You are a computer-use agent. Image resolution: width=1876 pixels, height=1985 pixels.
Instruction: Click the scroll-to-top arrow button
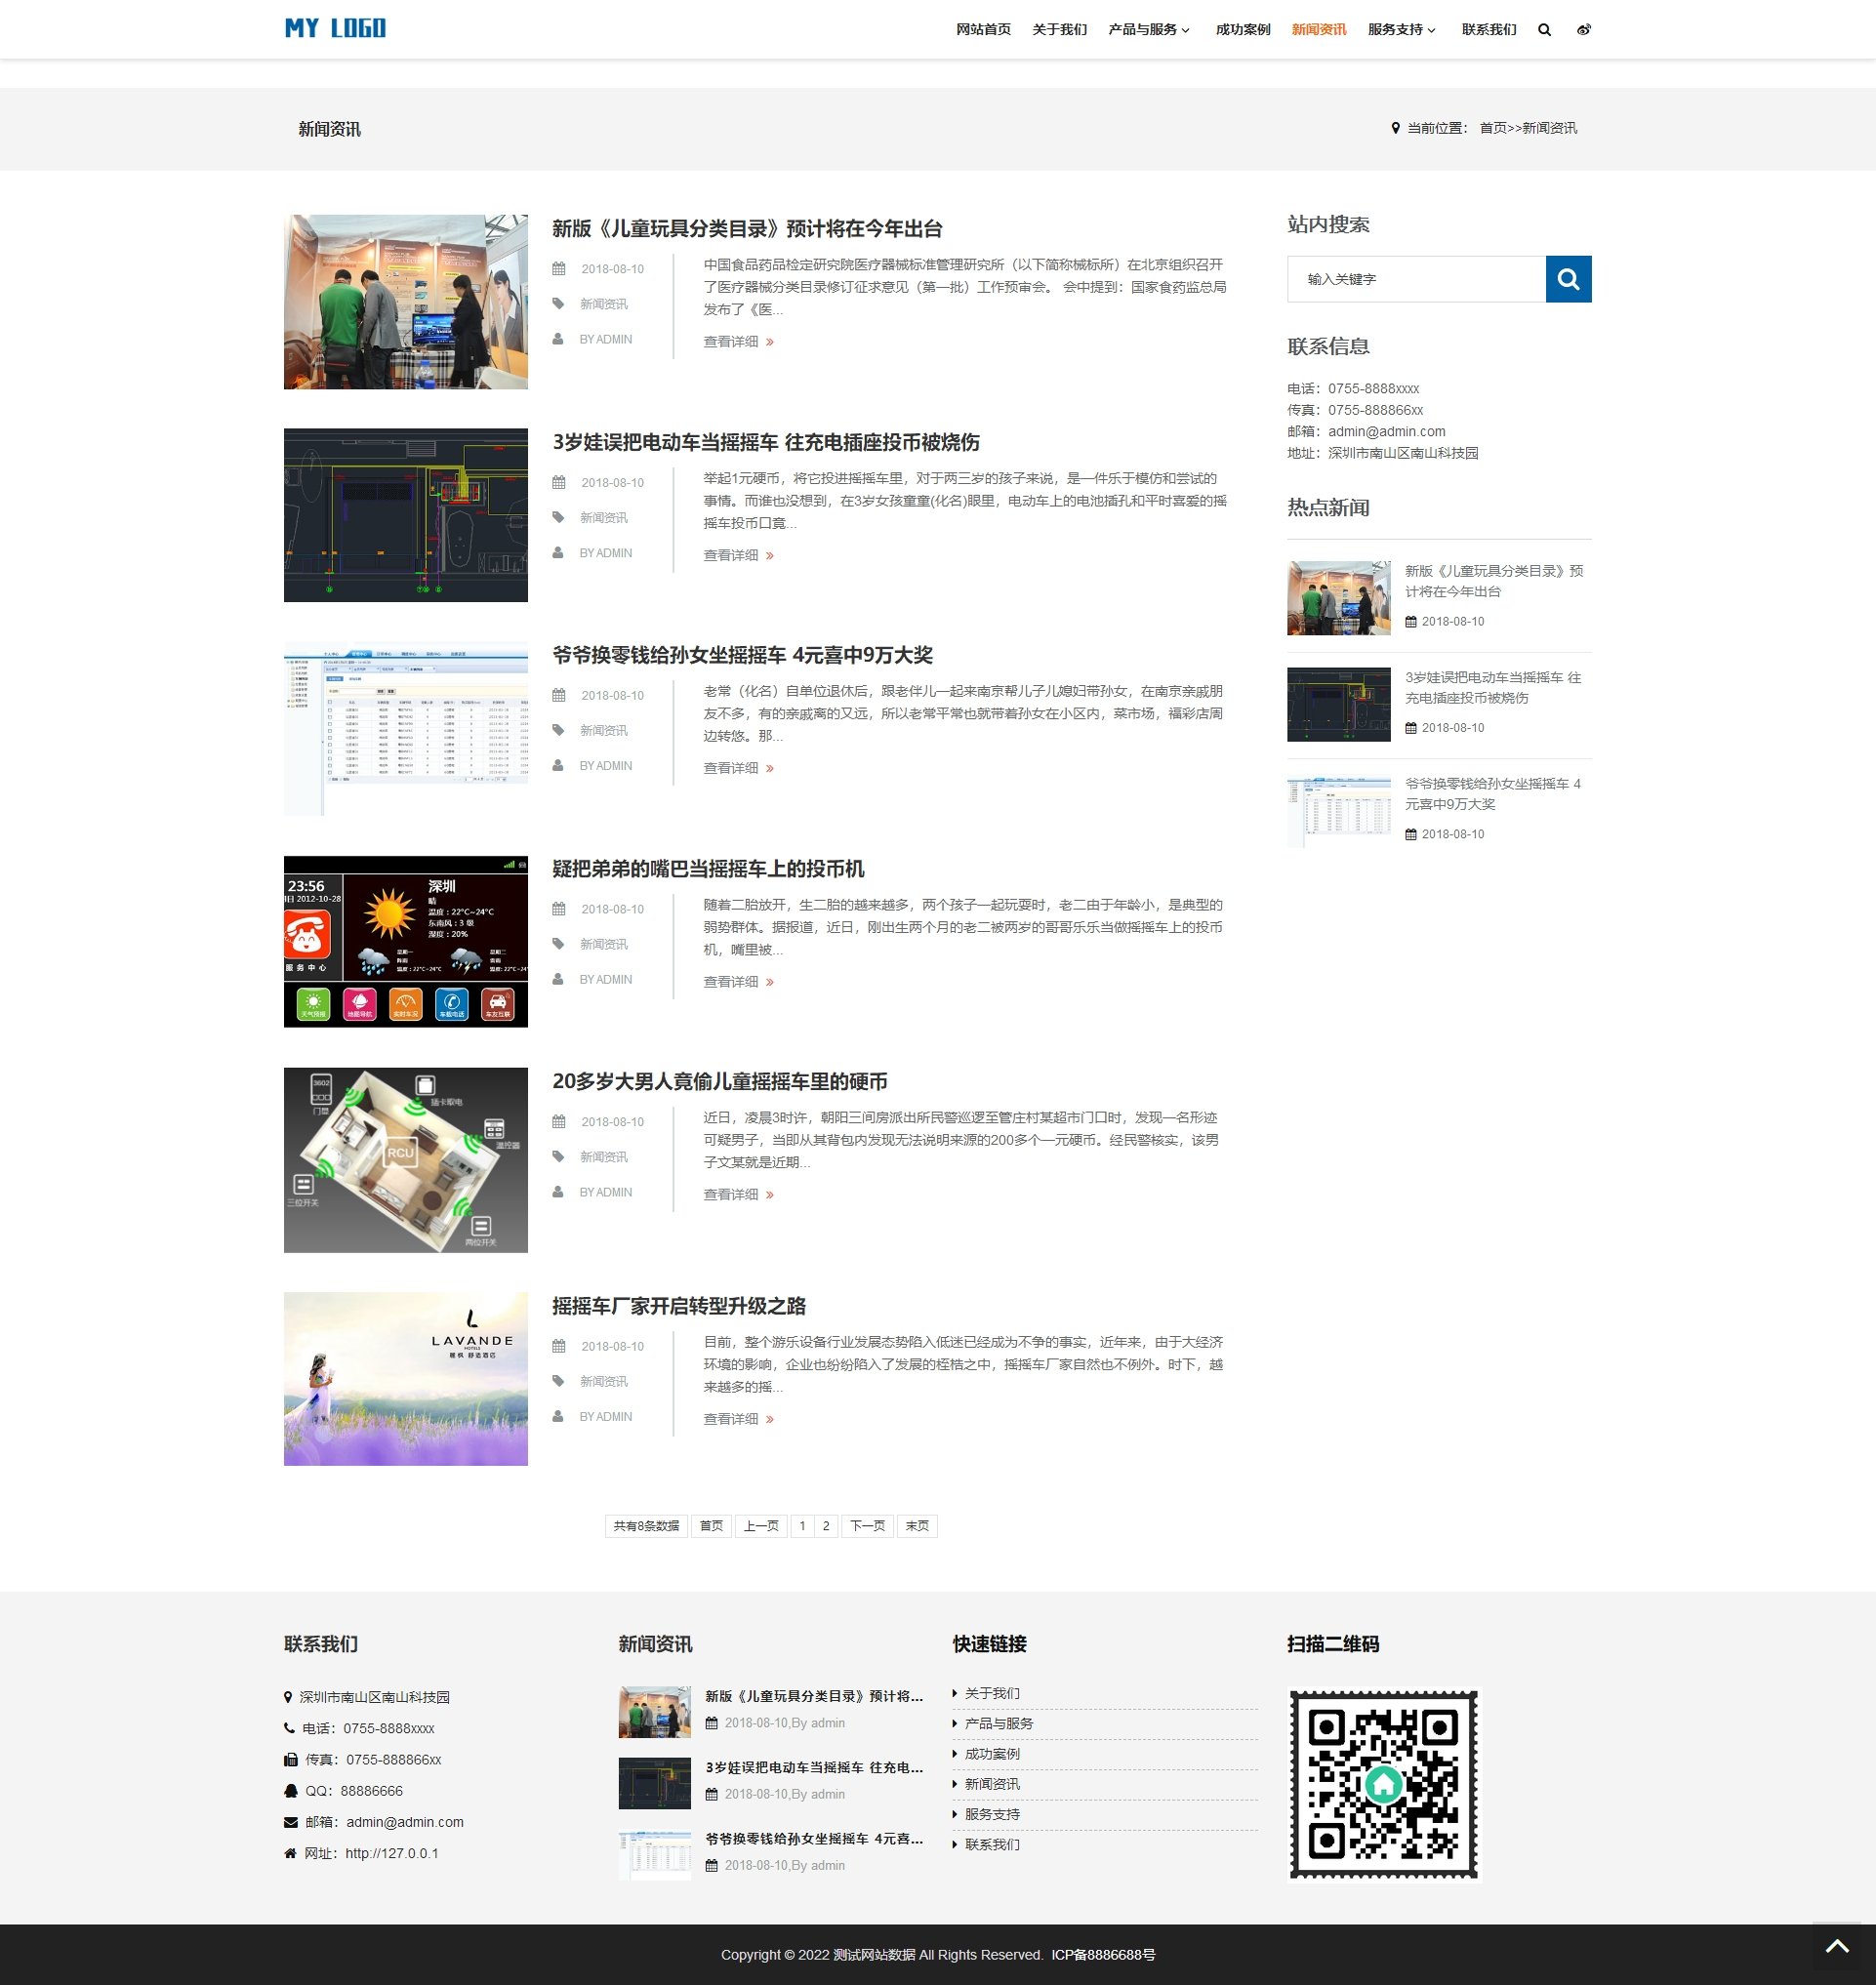coord(1837,1946)
